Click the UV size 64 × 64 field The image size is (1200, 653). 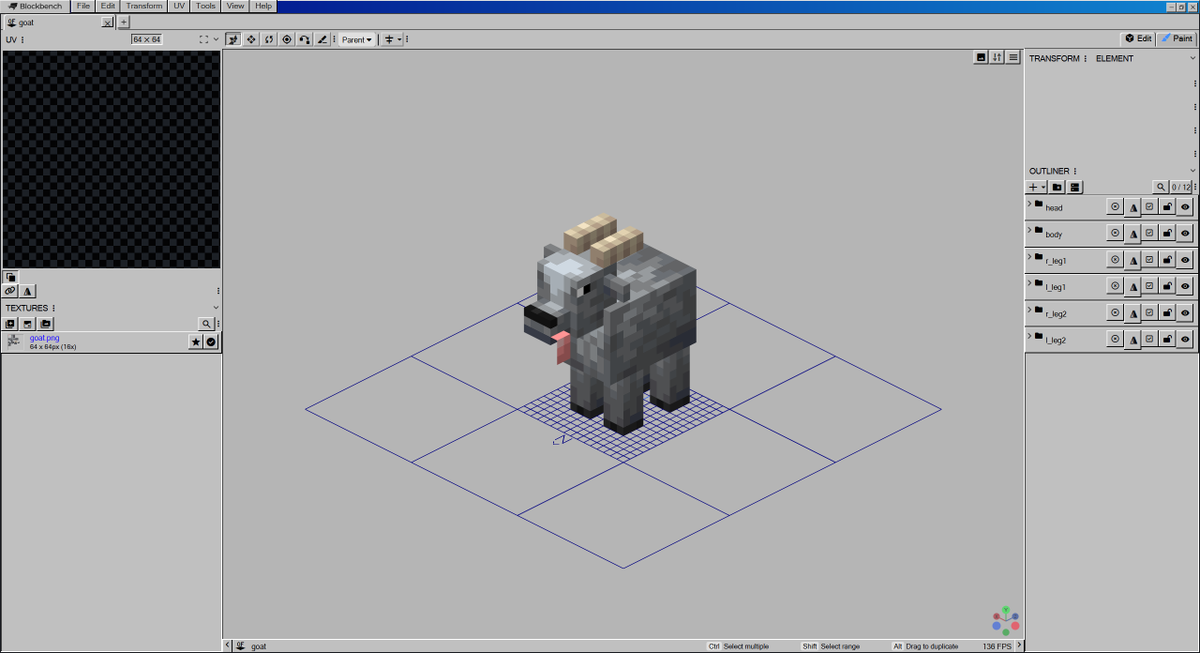(x=147, y=39)
